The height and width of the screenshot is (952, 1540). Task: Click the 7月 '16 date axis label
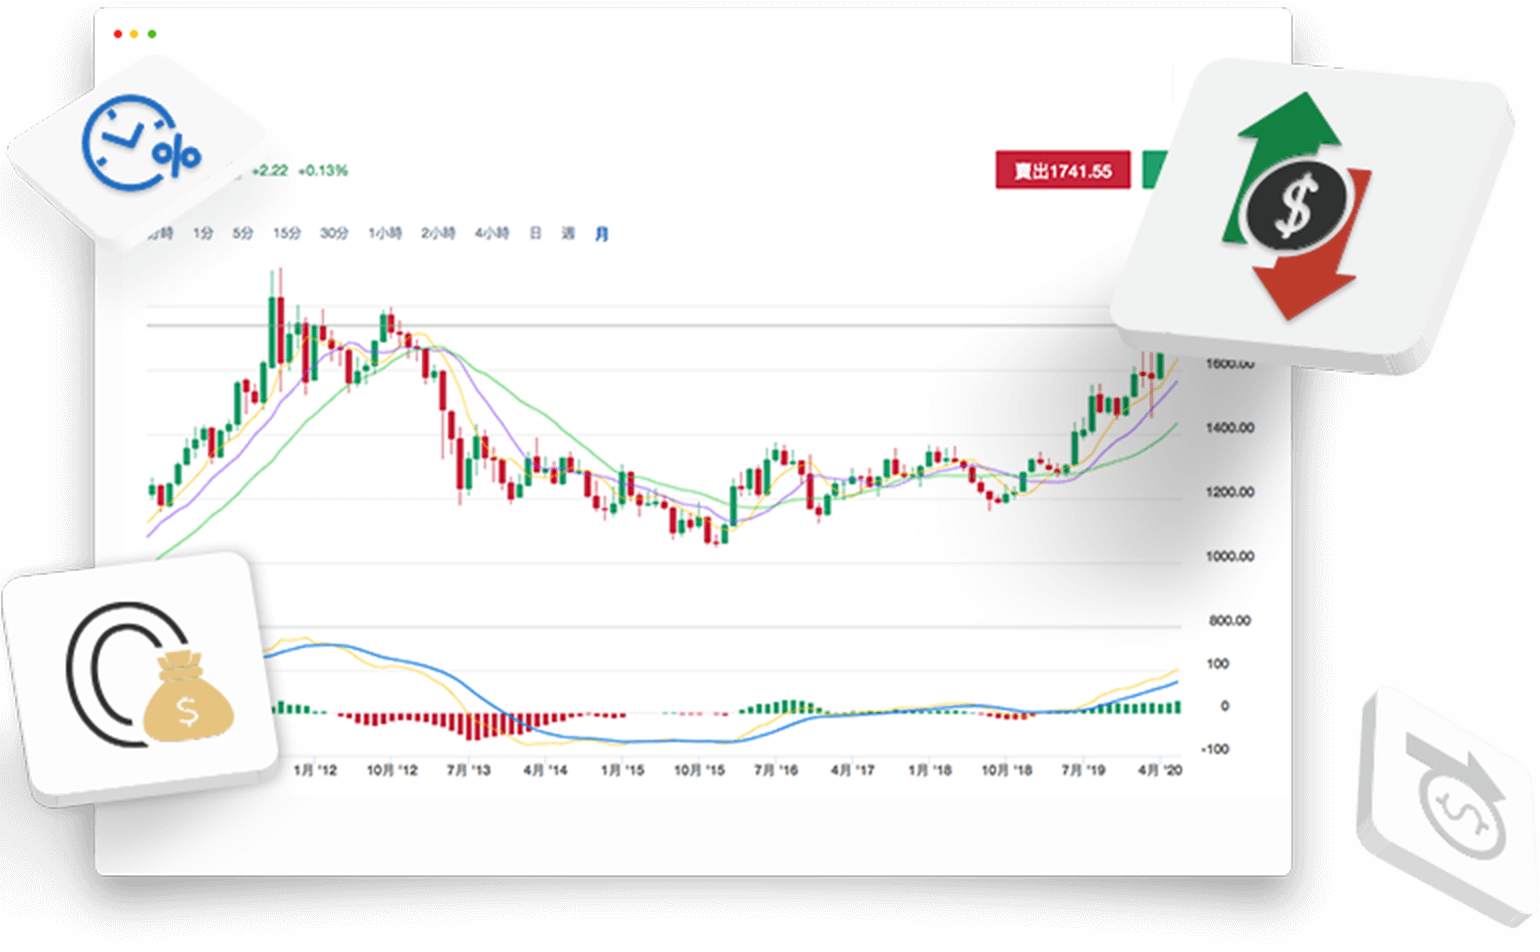776,771
